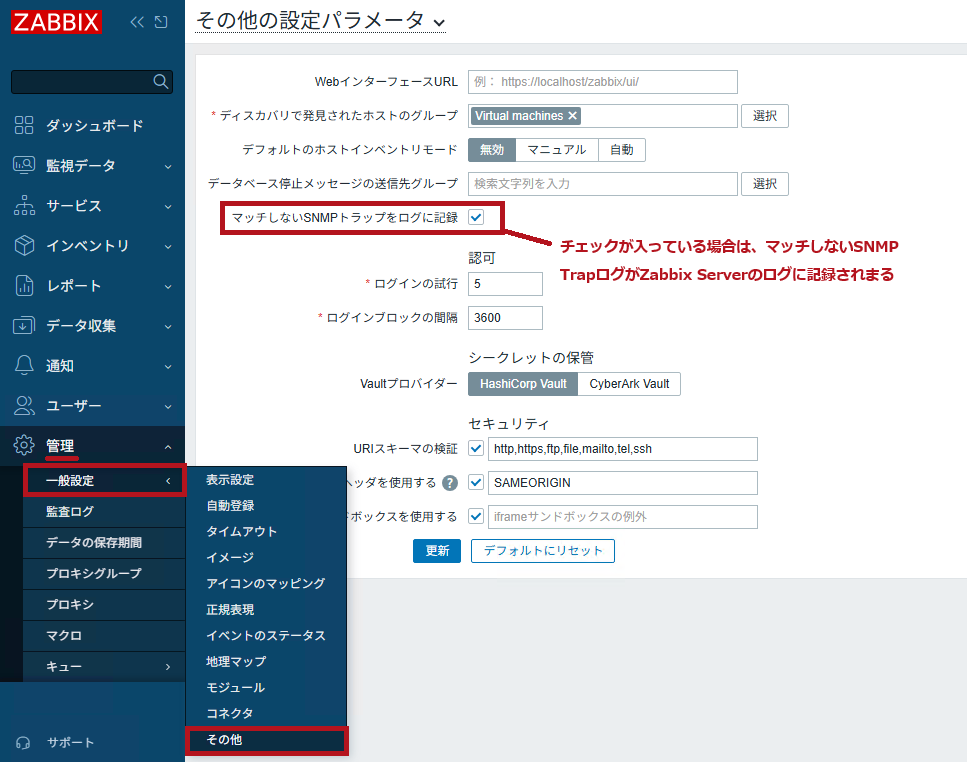Image resolution: width=967 pixels, height=762 pixels.
Task: Click the kiosk mode icon beside collapse arrows
Action: [x=161, y=22]
